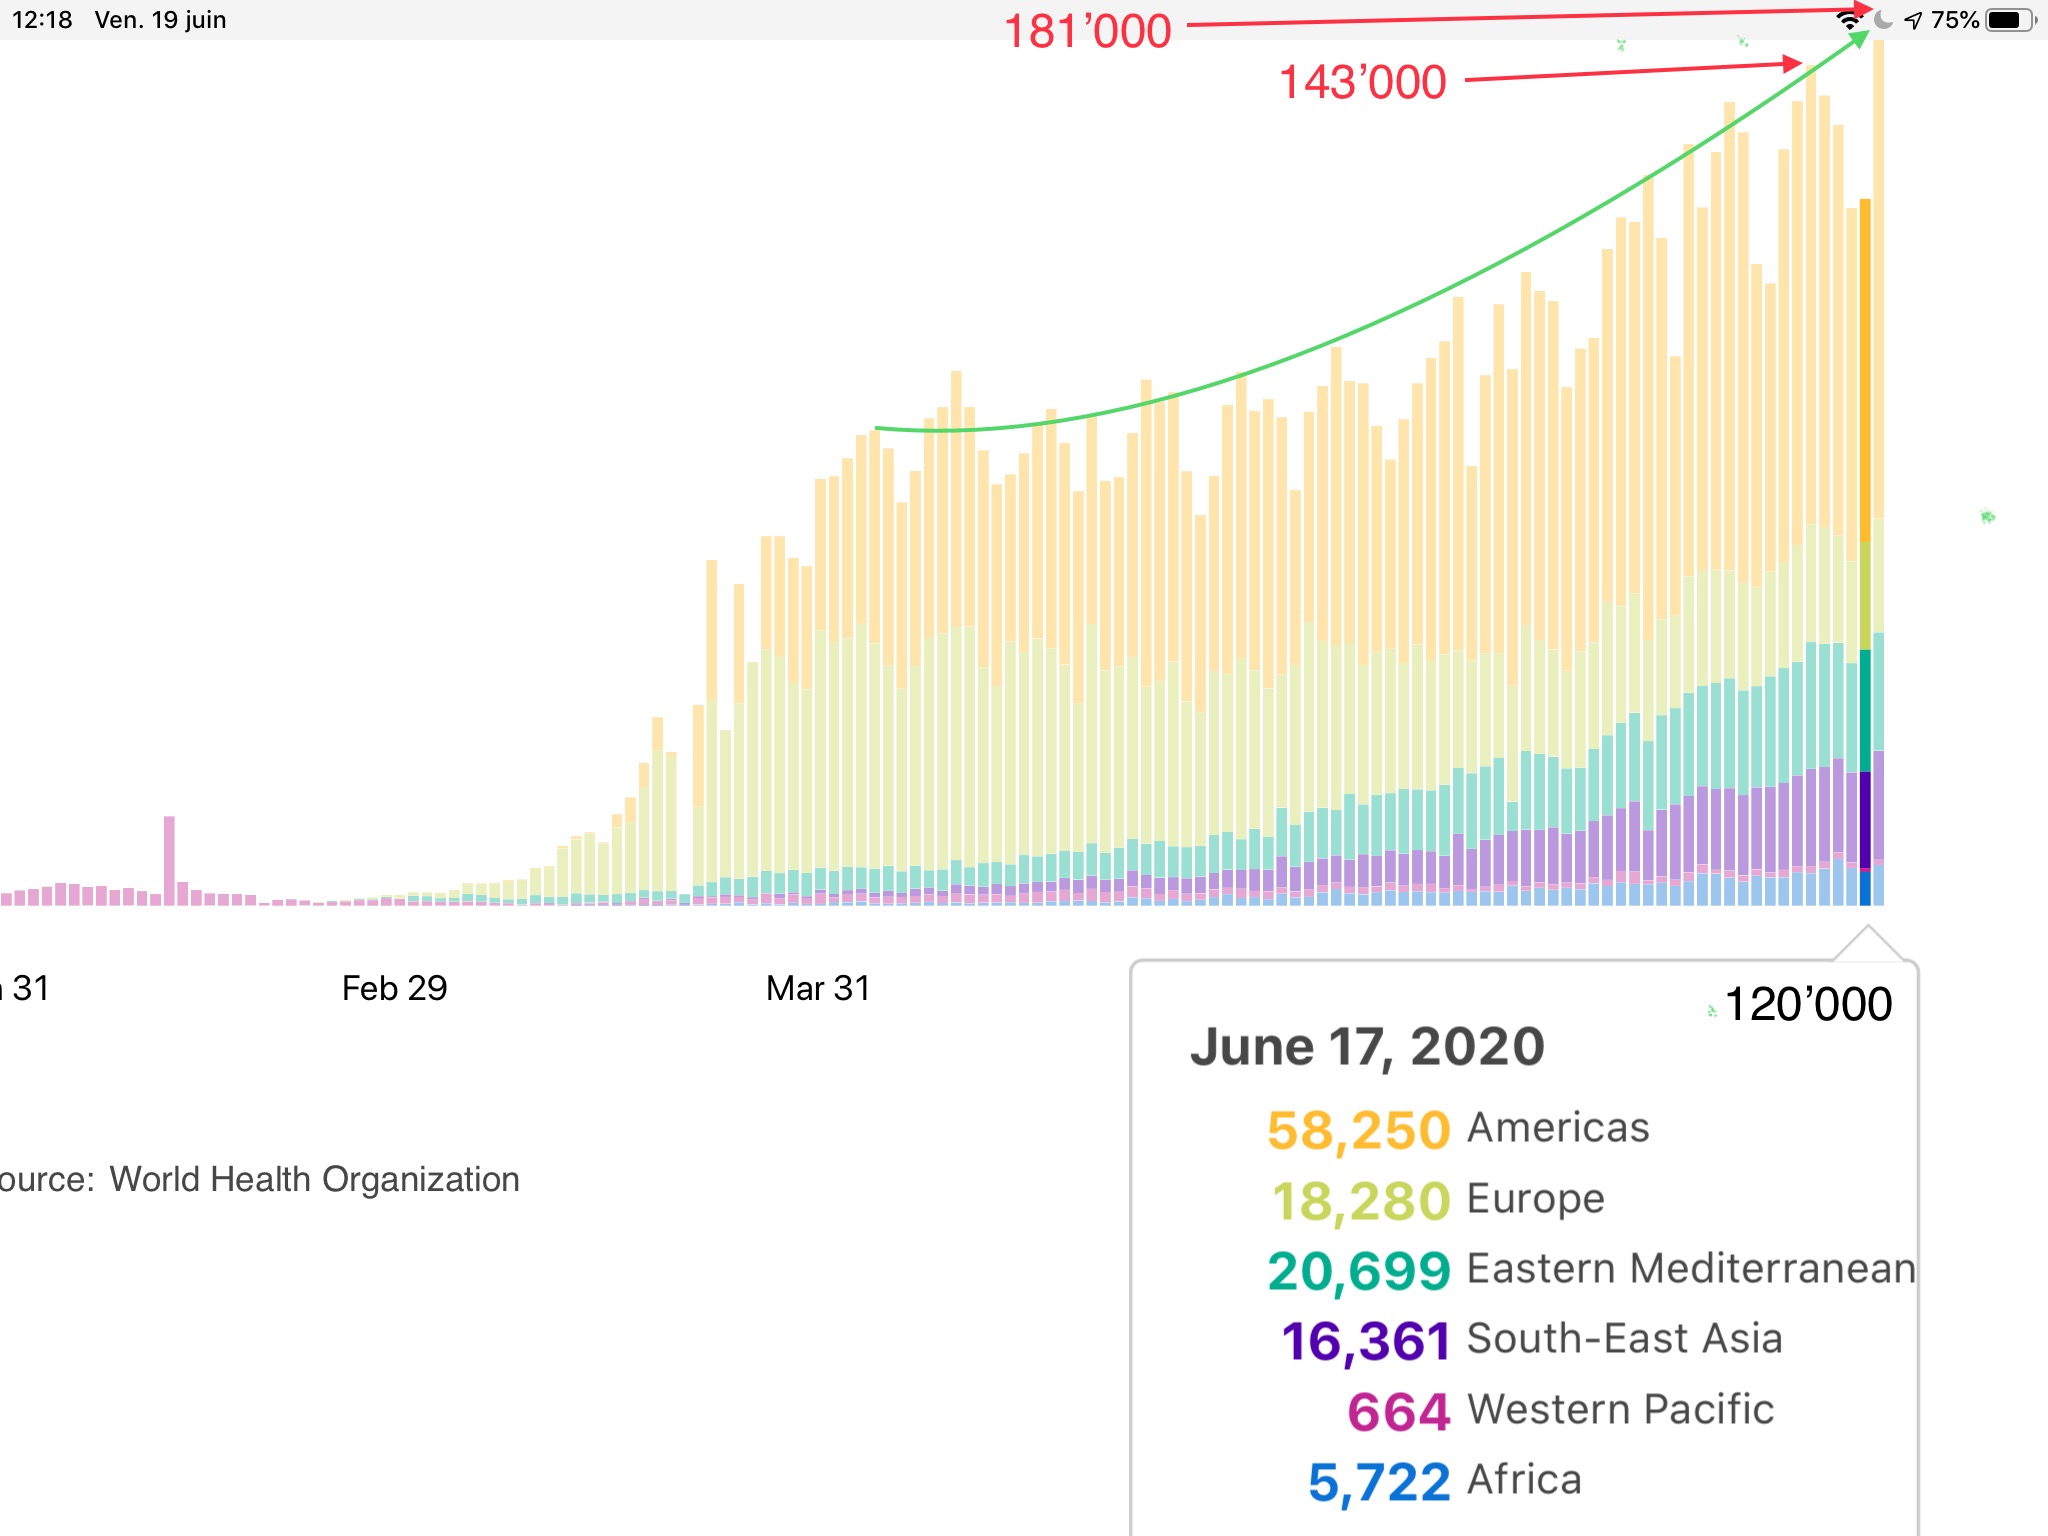Tap the Western Pacific region label
Image resolution: width=2048 pixels, height=1536 pixels.
[x=1620, y=1409]
